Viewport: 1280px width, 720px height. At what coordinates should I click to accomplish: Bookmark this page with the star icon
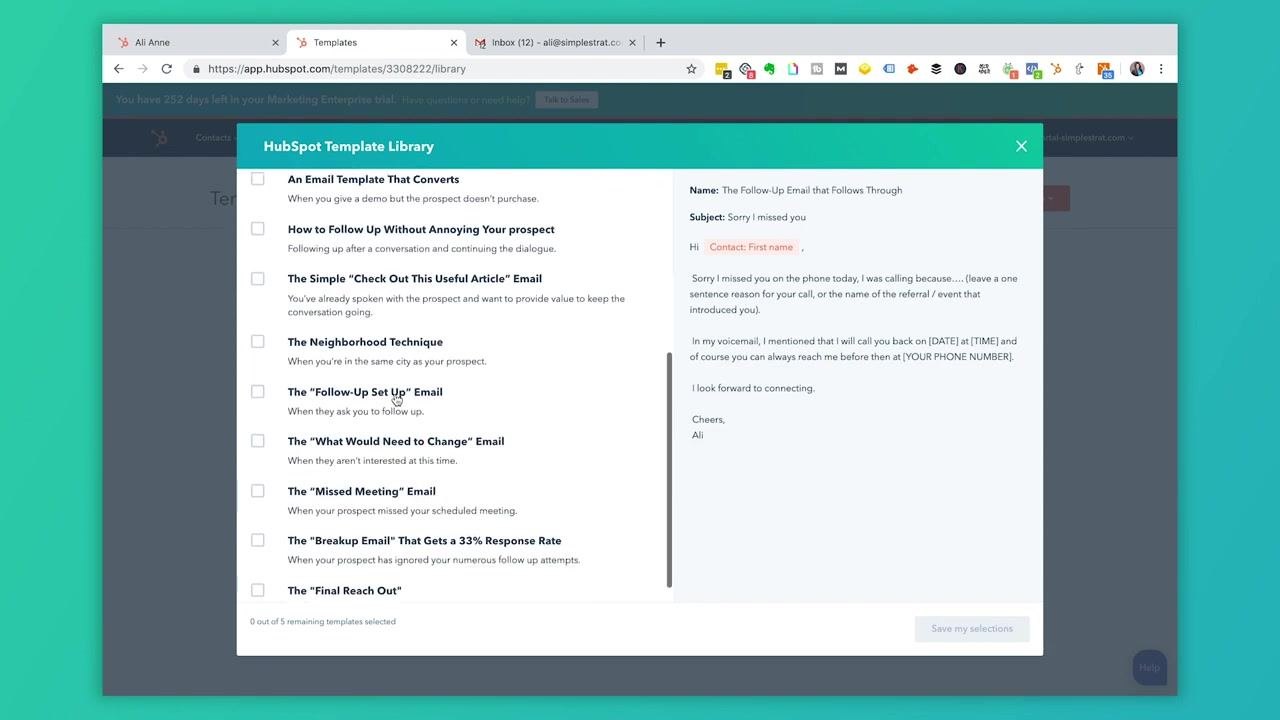pos(691,69)
